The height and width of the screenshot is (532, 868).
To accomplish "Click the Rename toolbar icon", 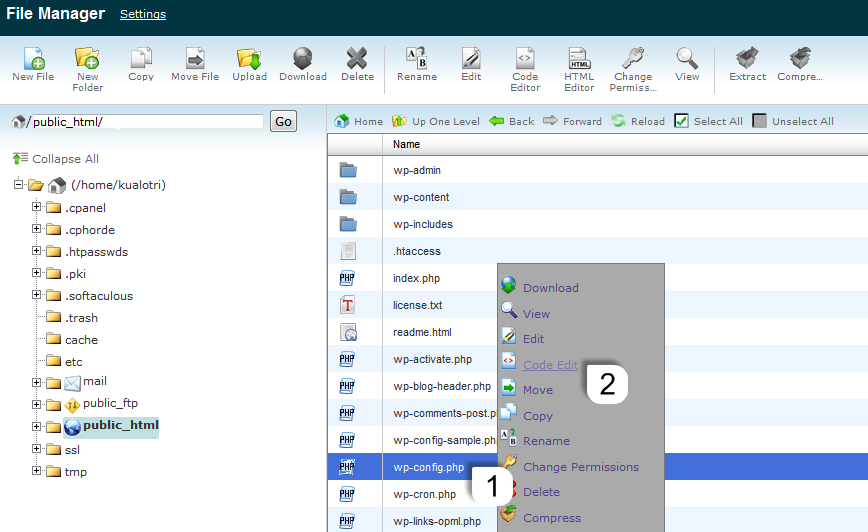I will pyautogui.click(x=416, y=60).
